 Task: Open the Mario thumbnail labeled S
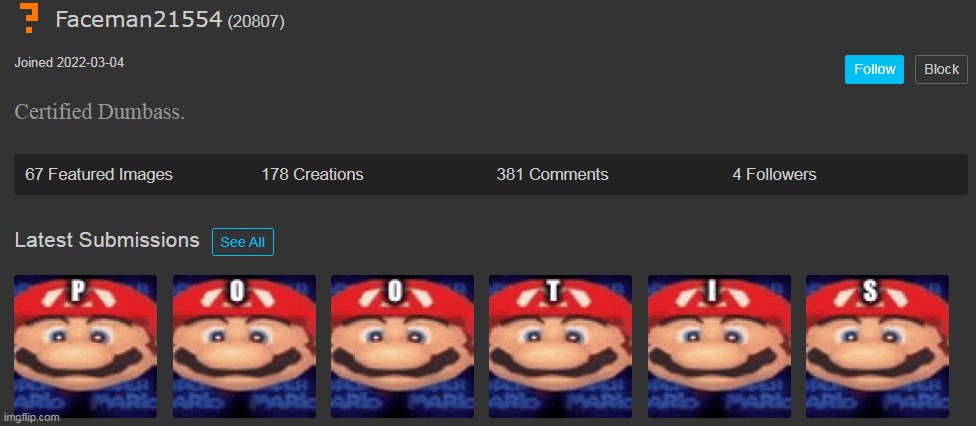click(877, 346)
